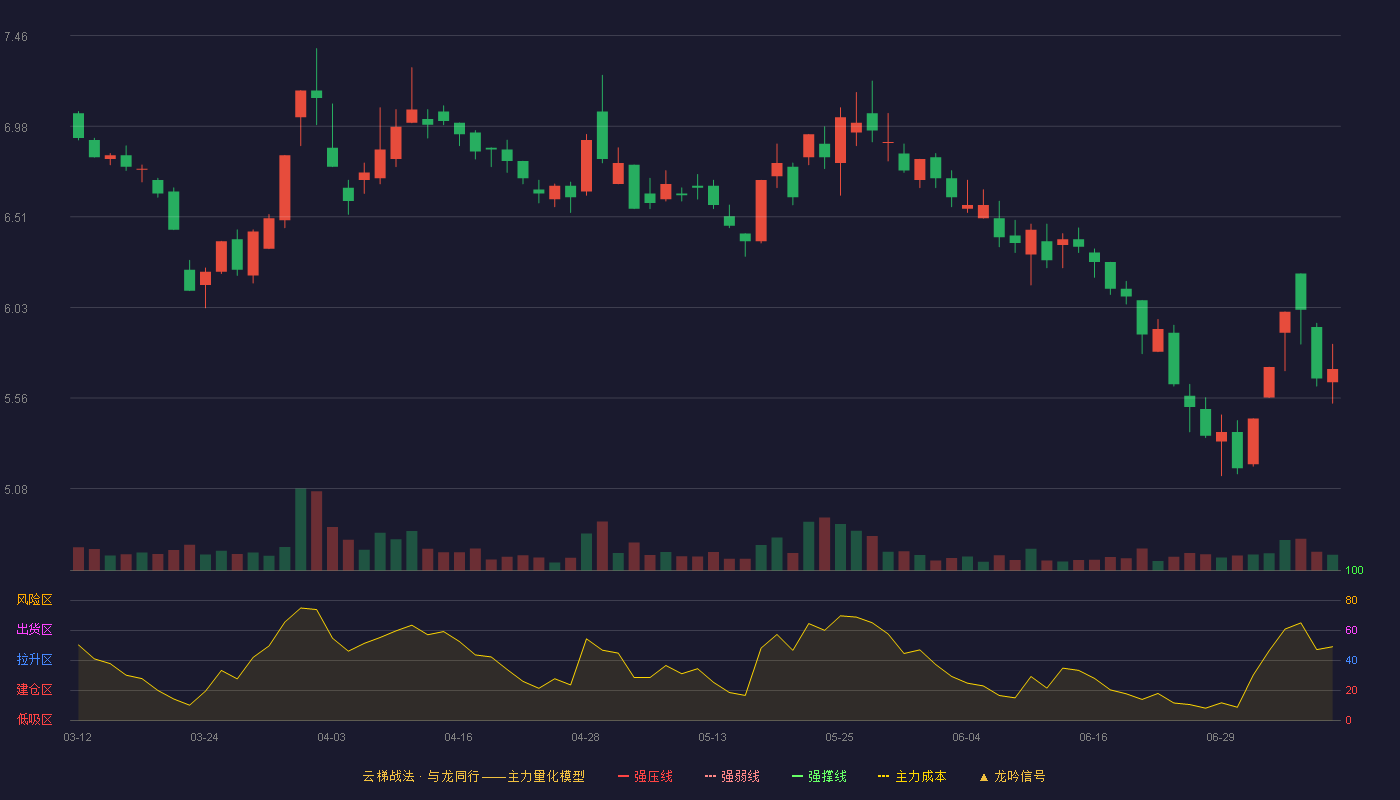This screenshot has width=1400, height=800.
Task: Click the 7.46 price axis label
Action: [x=16, y=37]
